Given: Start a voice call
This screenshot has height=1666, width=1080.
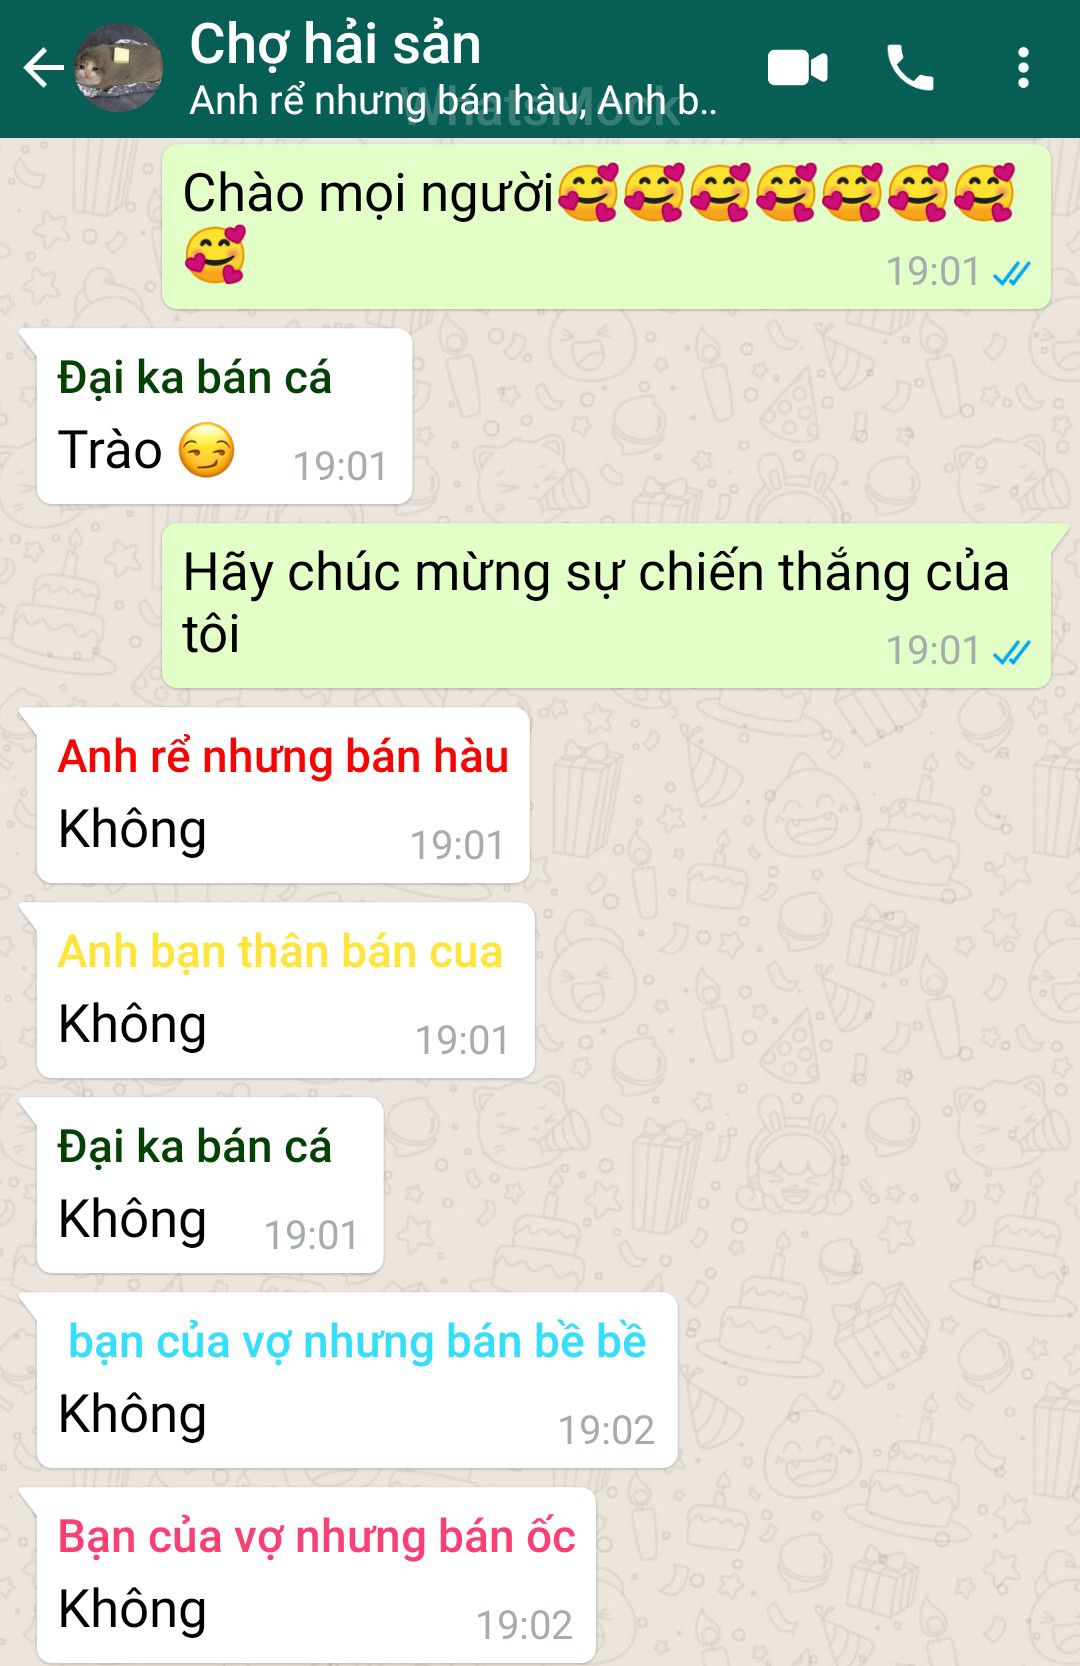Looking at the screenshot, I should coord(910,68).
